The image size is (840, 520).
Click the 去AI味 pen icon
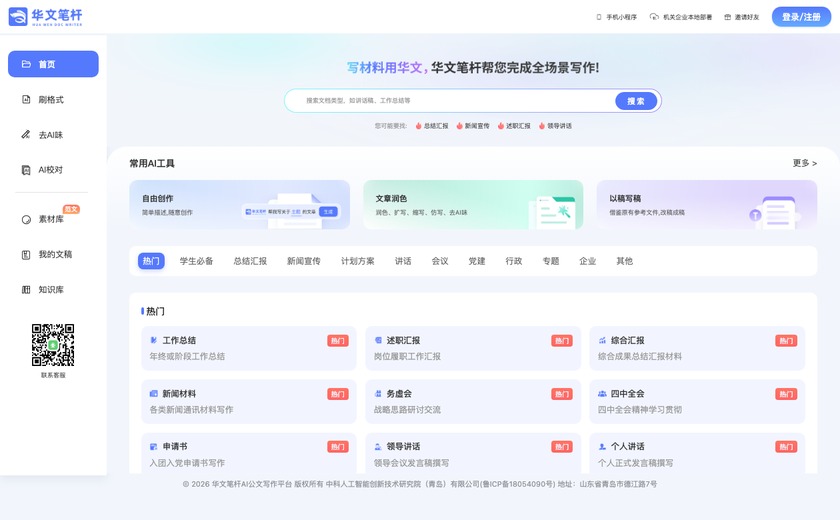click(x=26, y=134)
